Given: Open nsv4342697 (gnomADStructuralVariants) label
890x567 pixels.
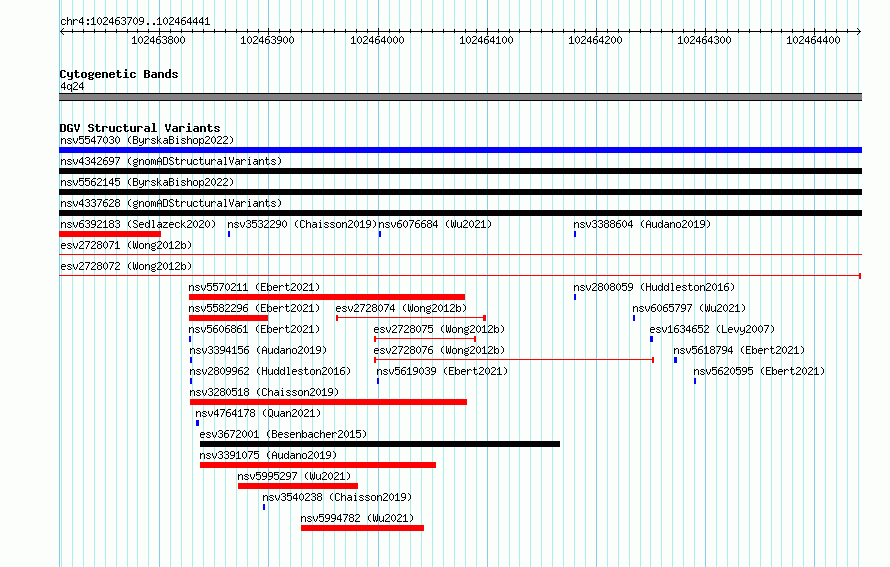Looking at the screenshot, I should point(171,161).
